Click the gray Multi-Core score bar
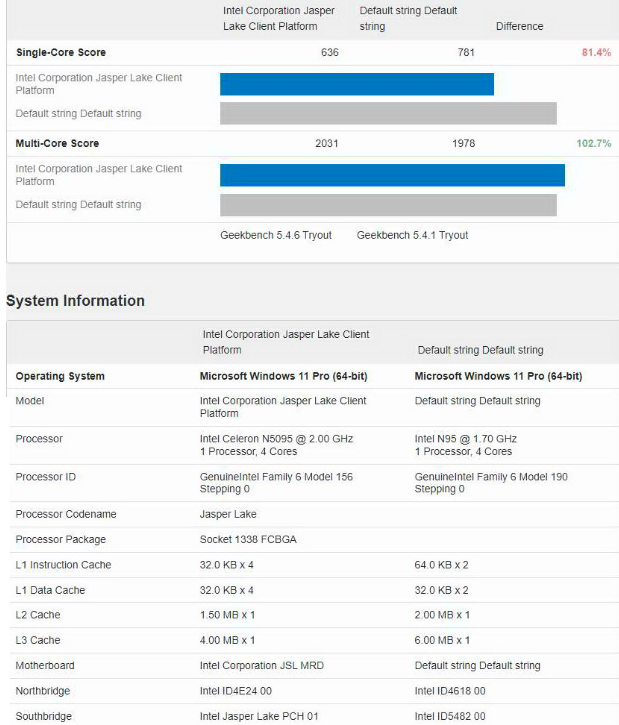 click(388, 205)
